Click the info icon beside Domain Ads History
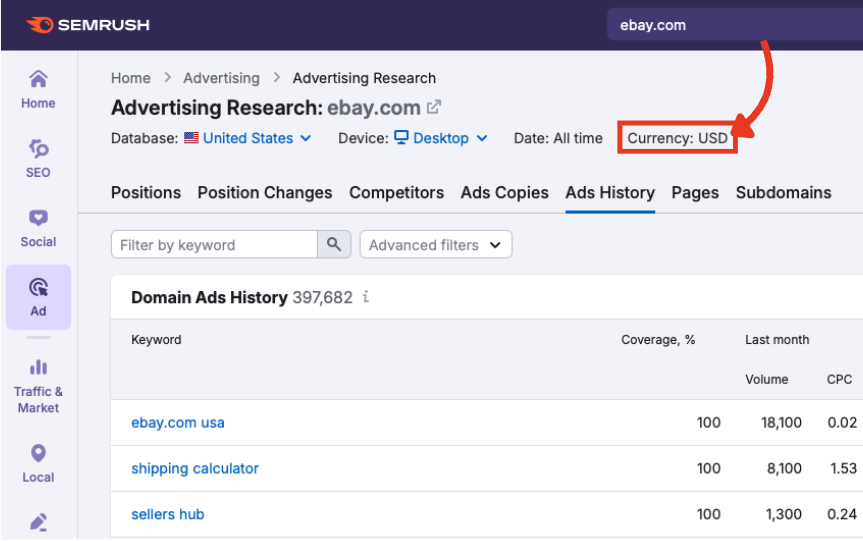Viewport: 863px width, 541px height. pyautogui.click(x=366, y=297)
